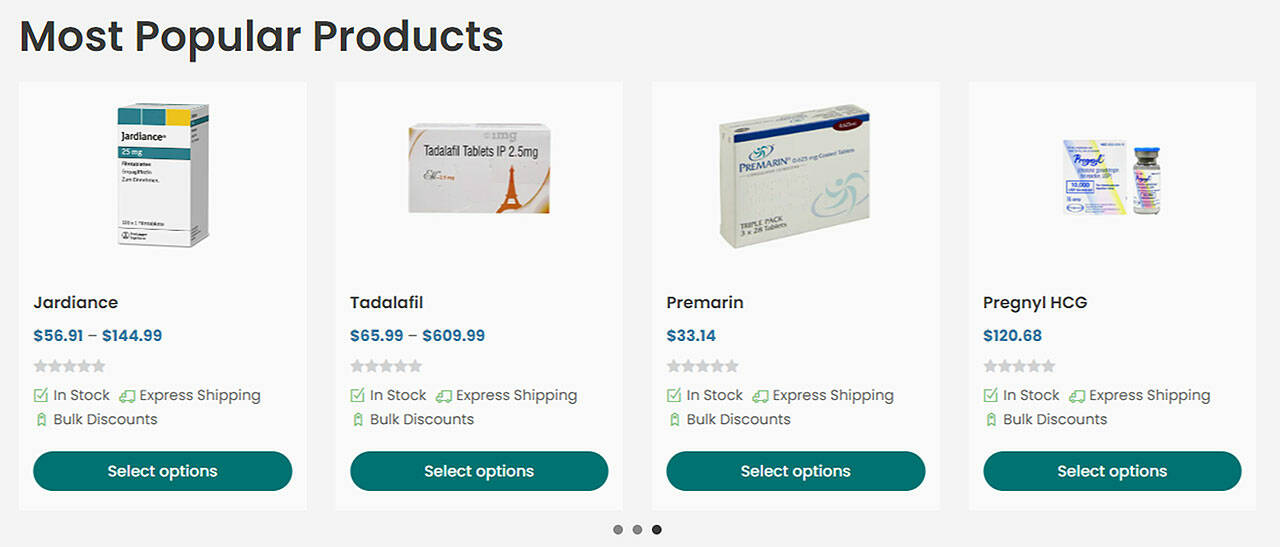Select options for Jardiance

[163, 471]
